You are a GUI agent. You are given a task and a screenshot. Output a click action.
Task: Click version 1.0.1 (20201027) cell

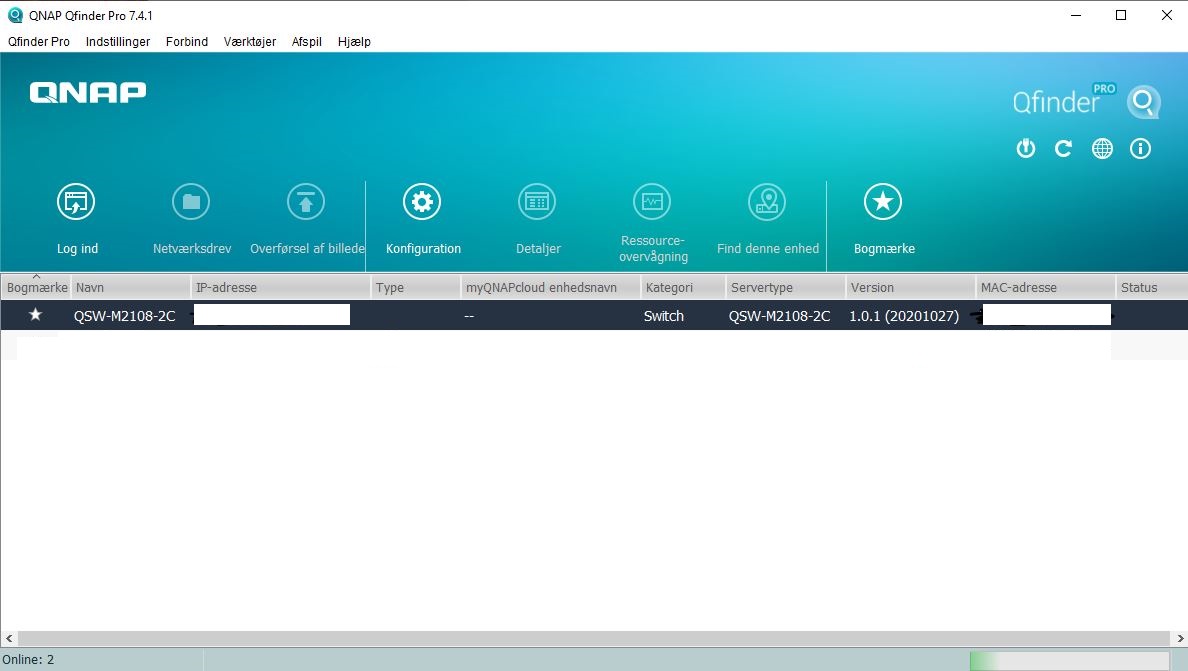click(x=904, y=316)
